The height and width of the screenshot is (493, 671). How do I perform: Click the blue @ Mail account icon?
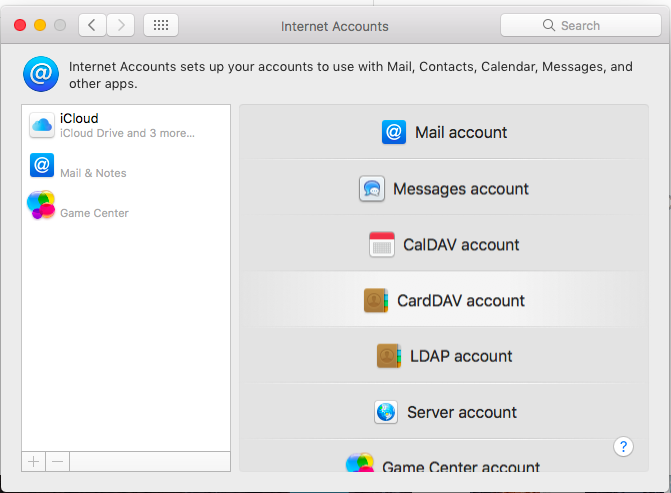394,132
